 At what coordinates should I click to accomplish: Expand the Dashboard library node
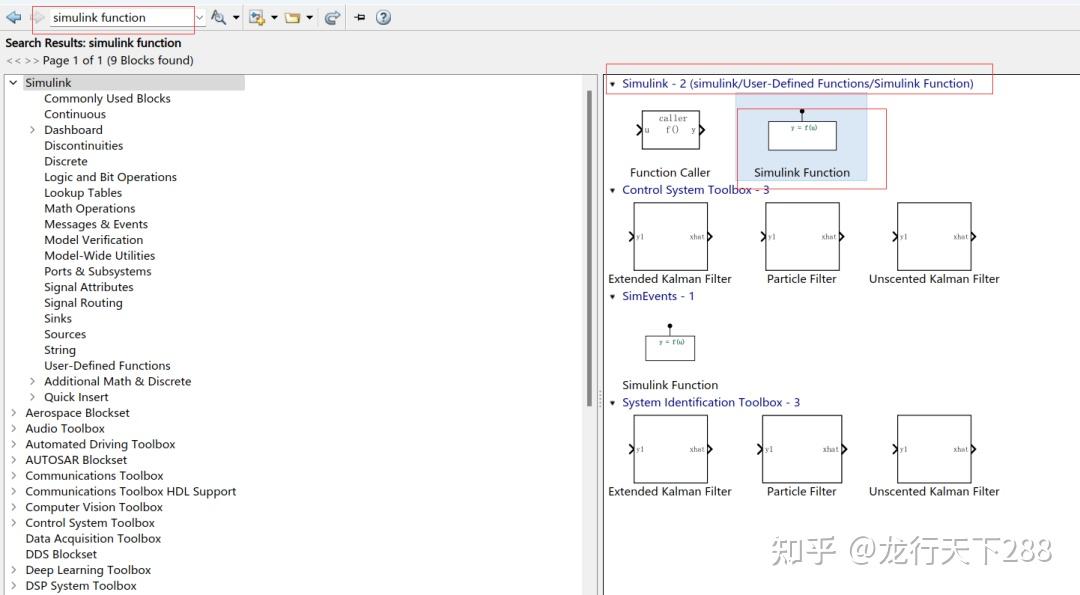click(x=32, y=129)
